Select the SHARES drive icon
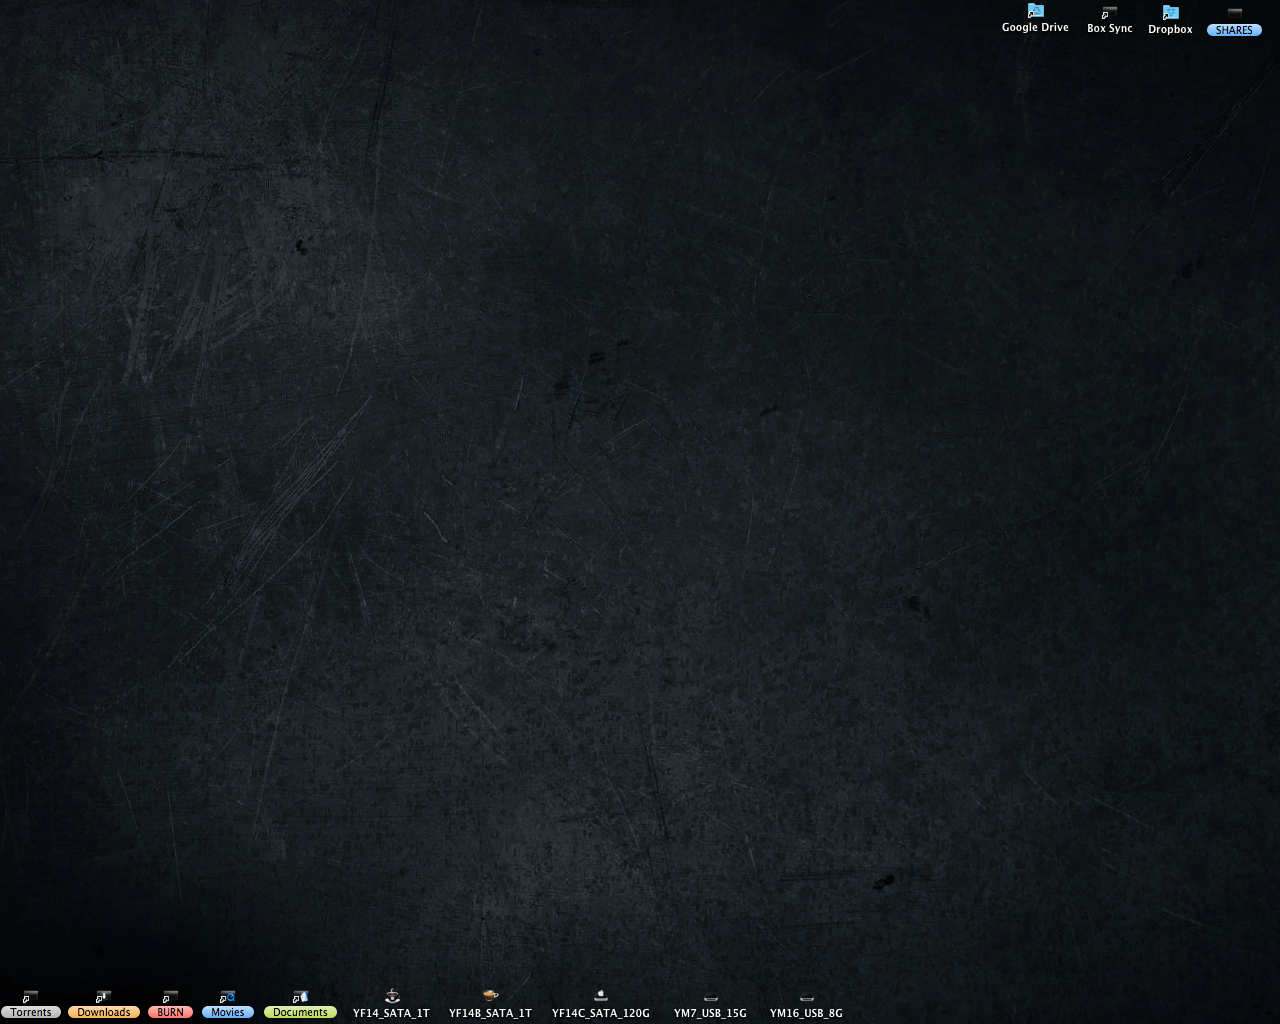The width and height of the screenshot is (1280, 1024). [1235, 12]
